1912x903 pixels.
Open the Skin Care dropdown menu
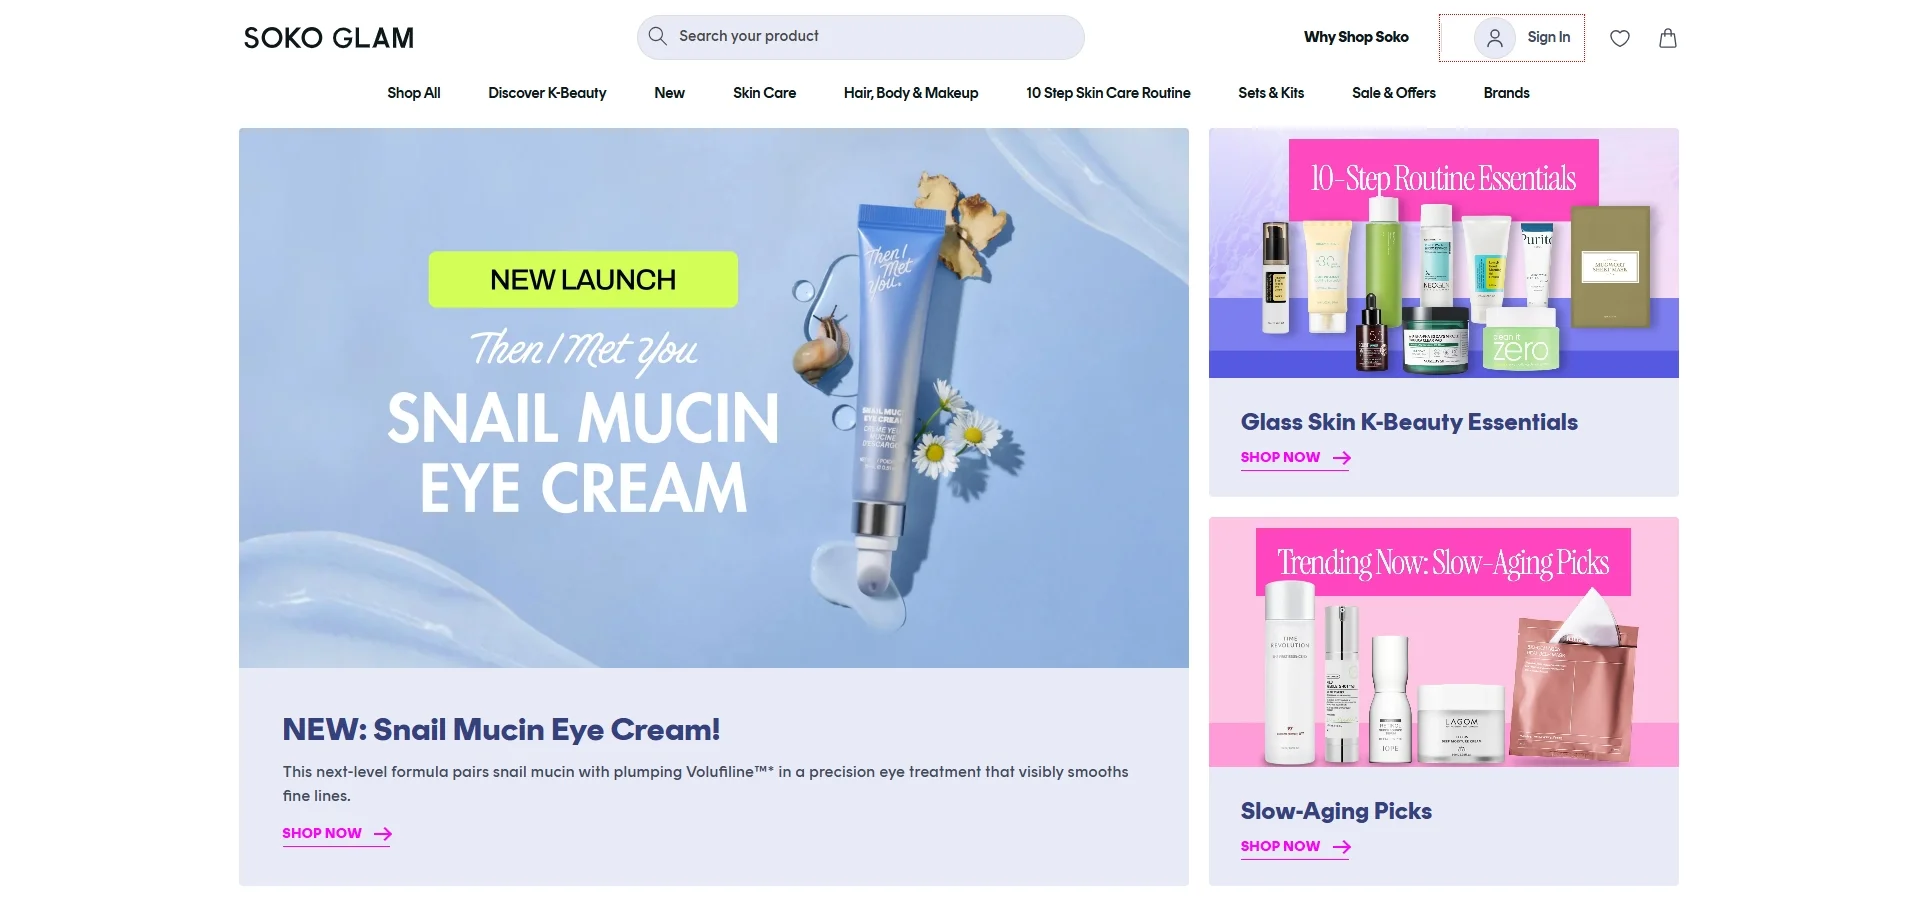[x=764, y=93]
